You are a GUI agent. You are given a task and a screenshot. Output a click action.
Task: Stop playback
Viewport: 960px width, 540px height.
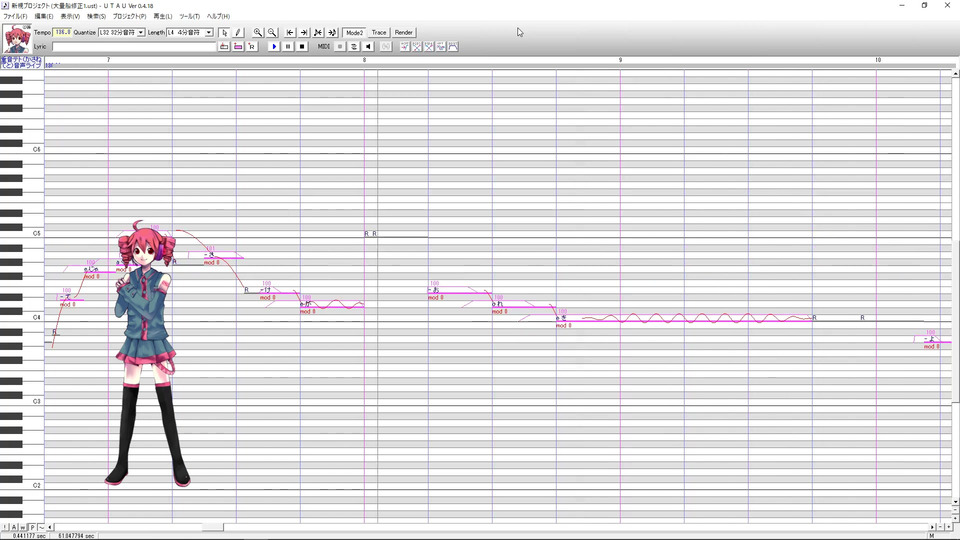302,47
